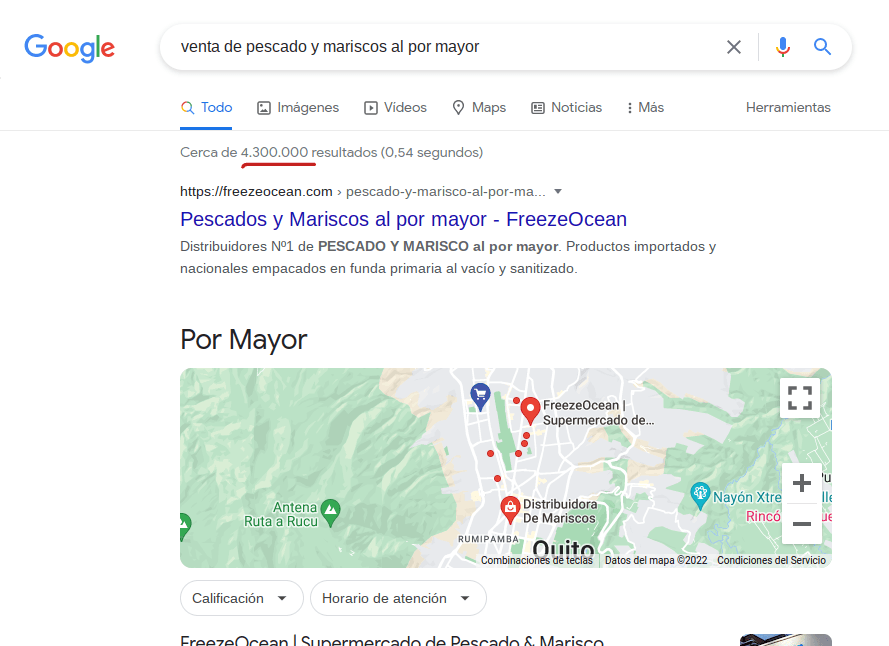Viewport: 889px width, 646px height.
Task: Open FreezeOcean Supermercado de Pescado listing
Action: pos(392,641)
